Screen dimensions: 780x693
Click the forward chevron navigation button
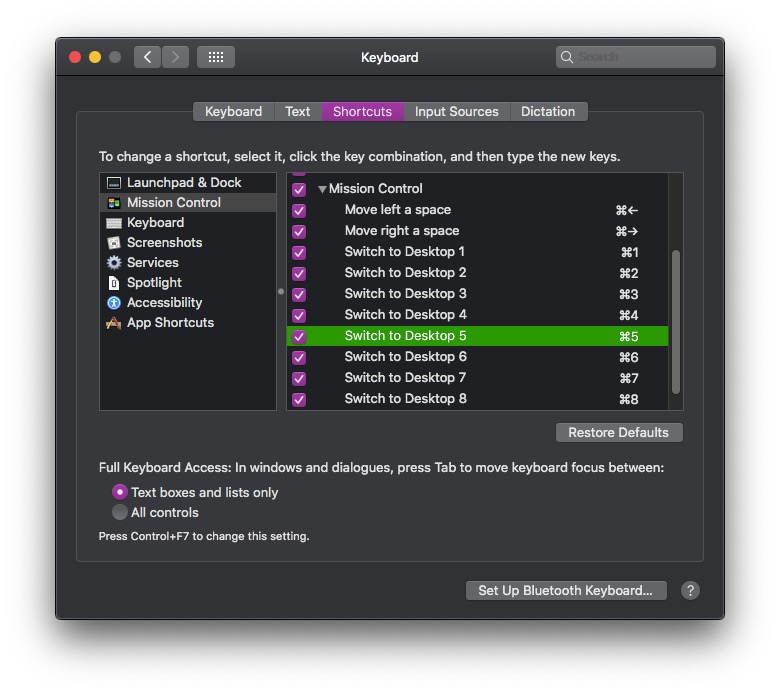[175, 57]
